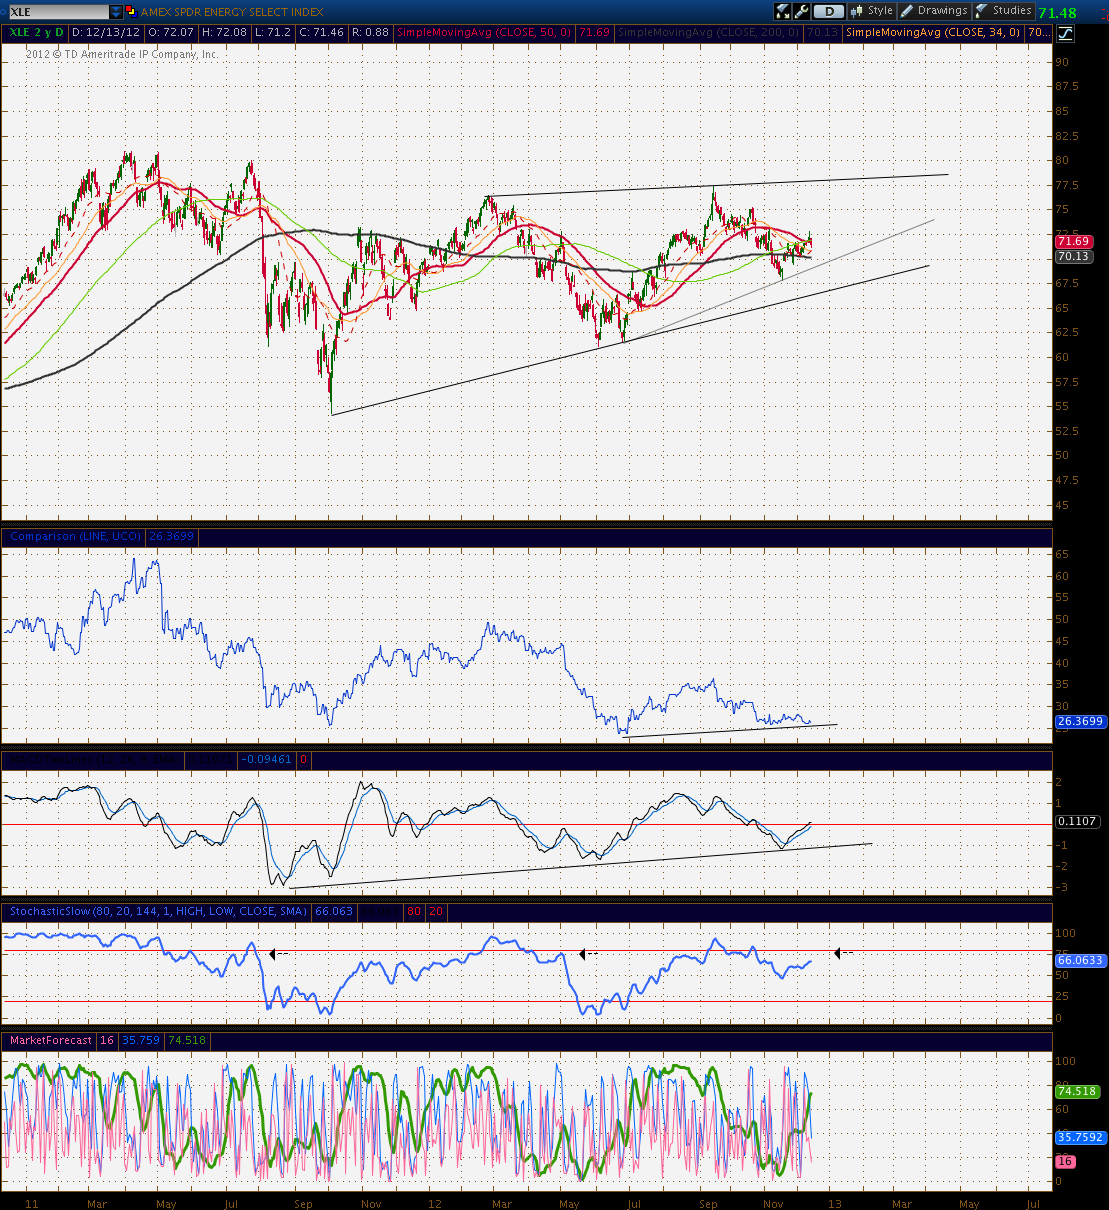Click the curve icon beside the study labels

1065,33
